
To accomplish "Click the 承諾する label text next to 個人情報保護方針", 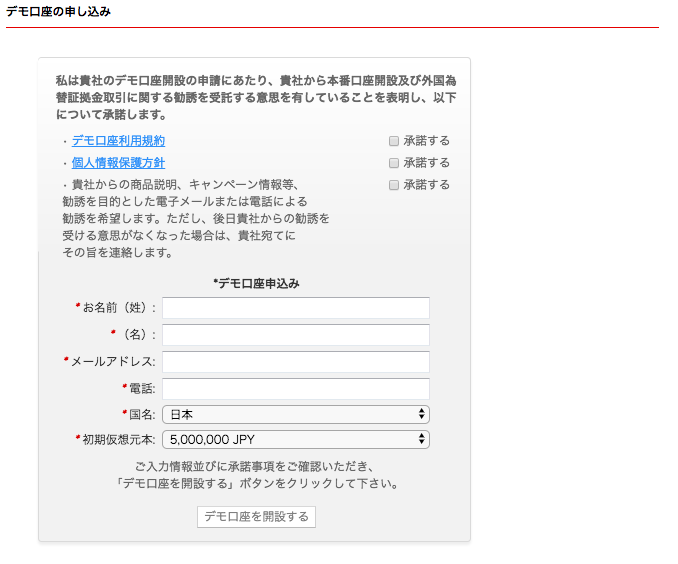I will coord(426,163).
